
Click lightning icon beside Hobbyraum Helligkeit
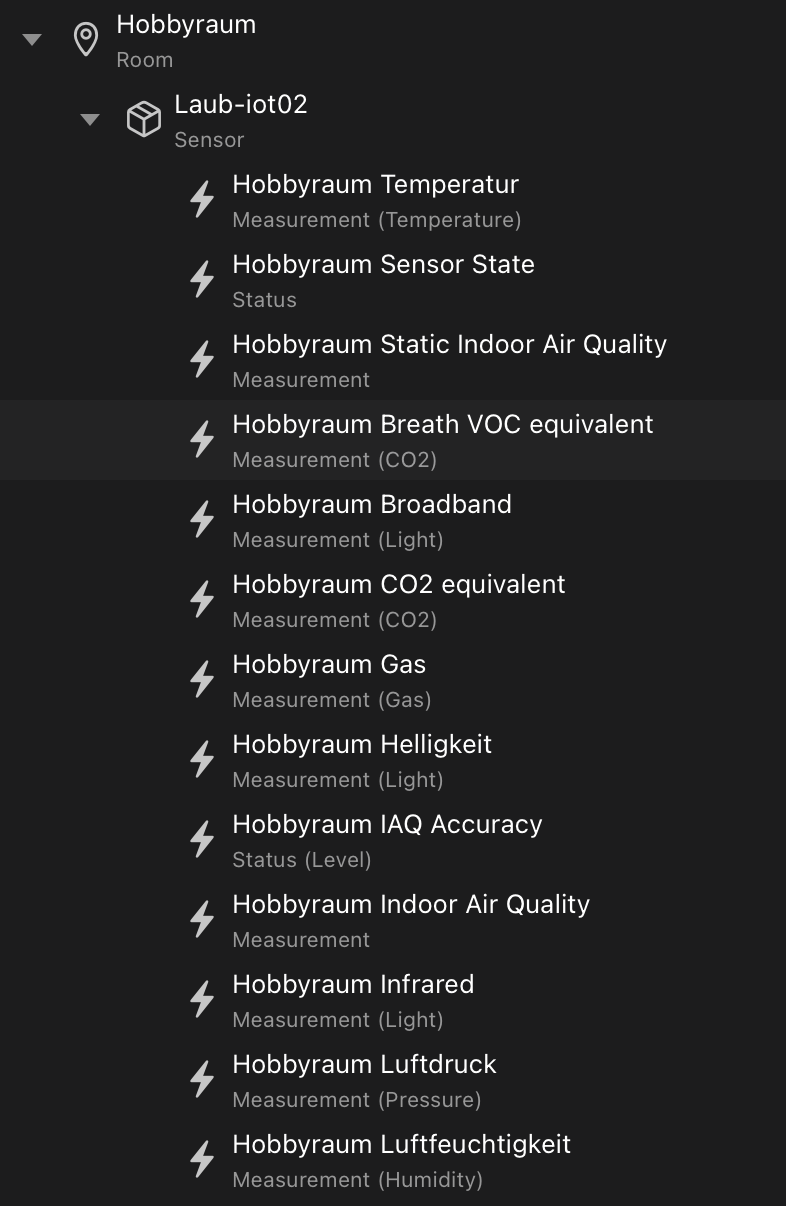[203, 759]
